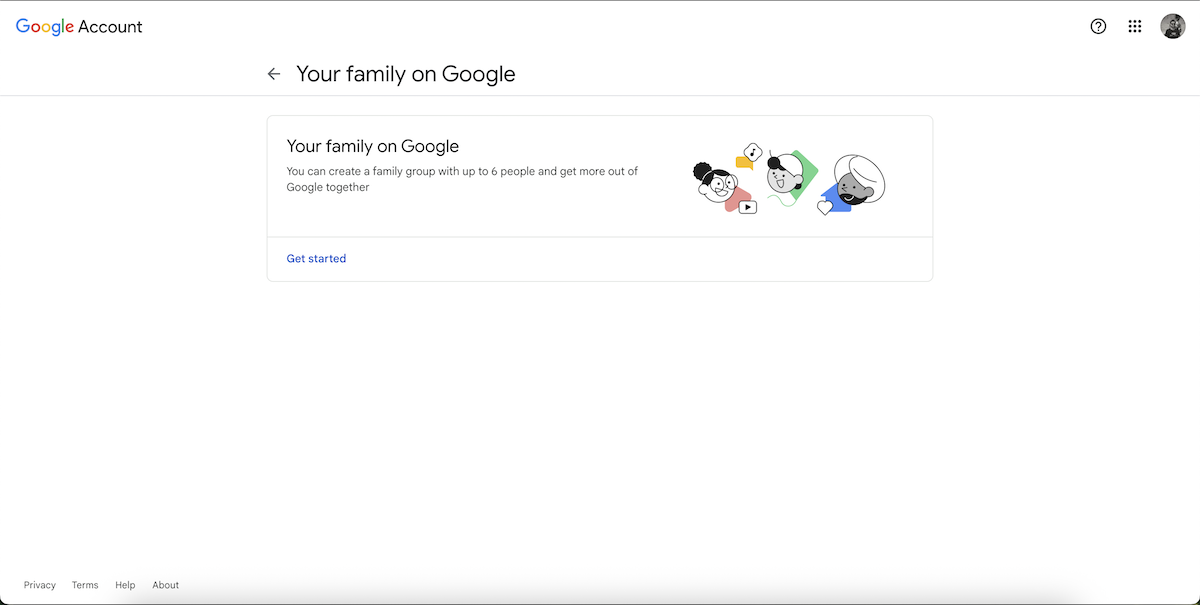Open the Help link in the footer
Screen dimensions: 1200x605
coord(125,585)
